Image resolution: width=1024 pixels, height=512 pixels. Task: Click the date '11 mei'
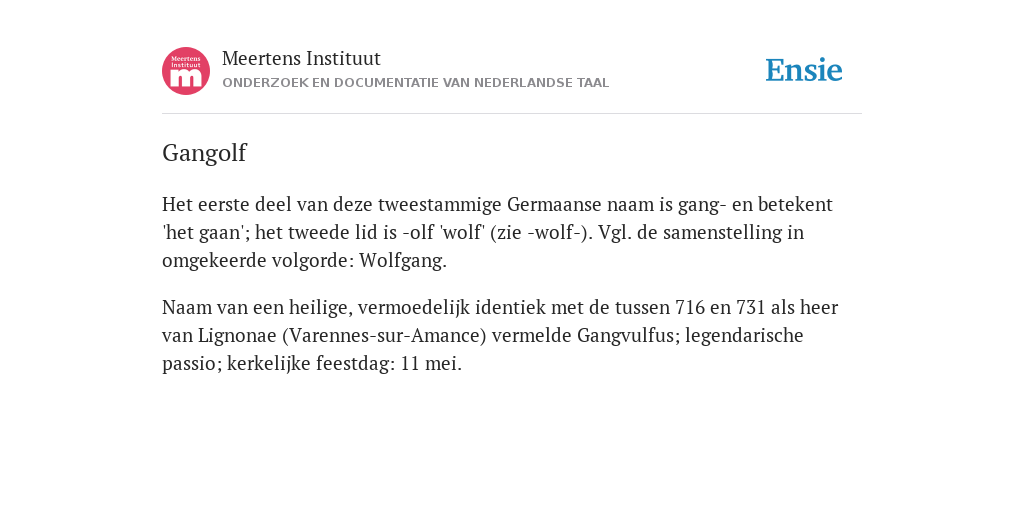coord(430,363)
